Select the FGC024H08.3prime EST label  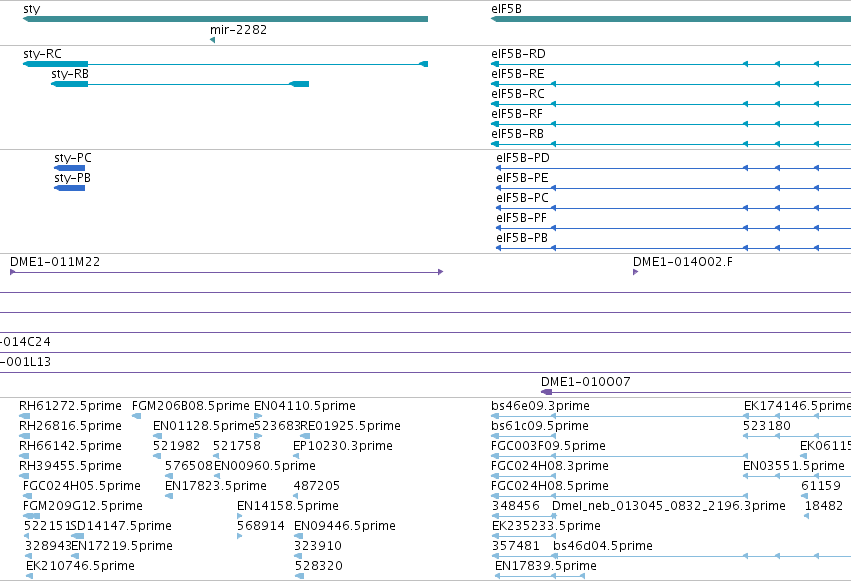point(550,466)
